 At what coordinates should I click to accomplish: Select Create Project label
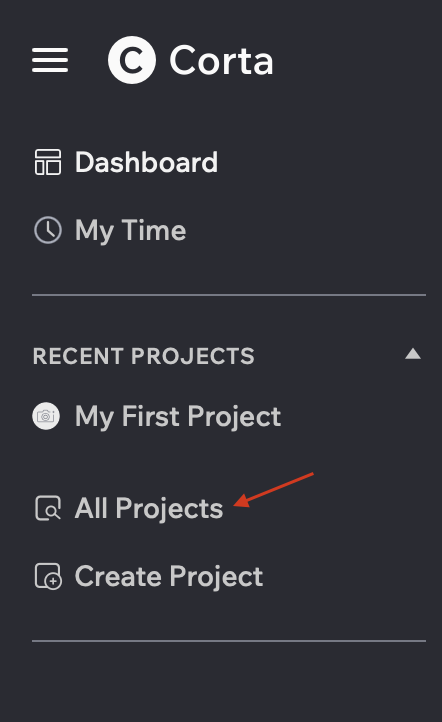pyautogui.click(x=169, y=576)
